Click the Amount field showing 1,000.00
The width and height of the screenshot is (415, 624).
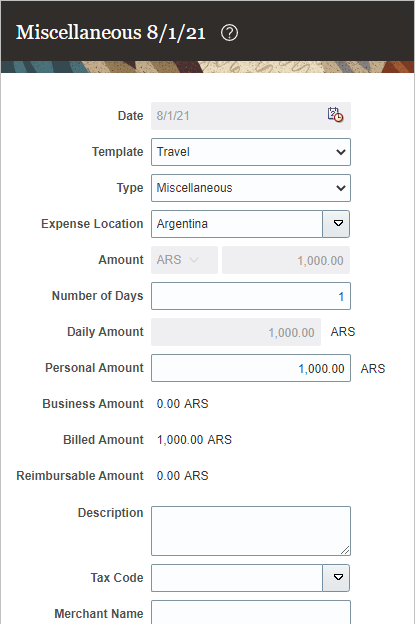pyautogui.click(x=286, y=260)
